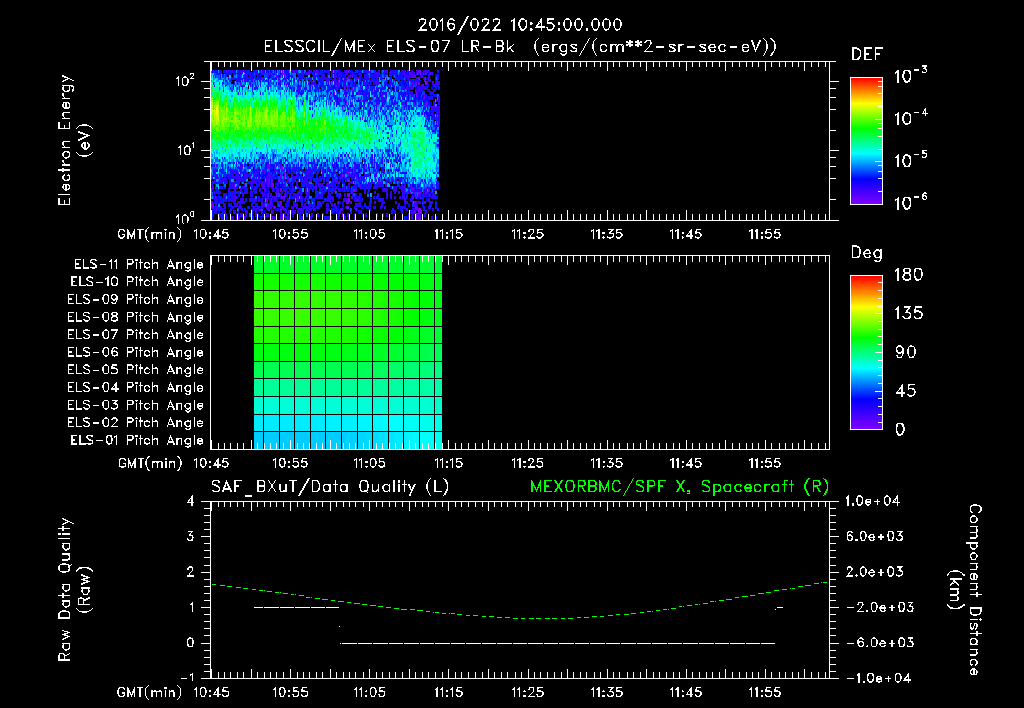Click the 'GMT(min)' label of the top plot
The width and height of the screenshot is (1024, 708).
coord(150,234)
